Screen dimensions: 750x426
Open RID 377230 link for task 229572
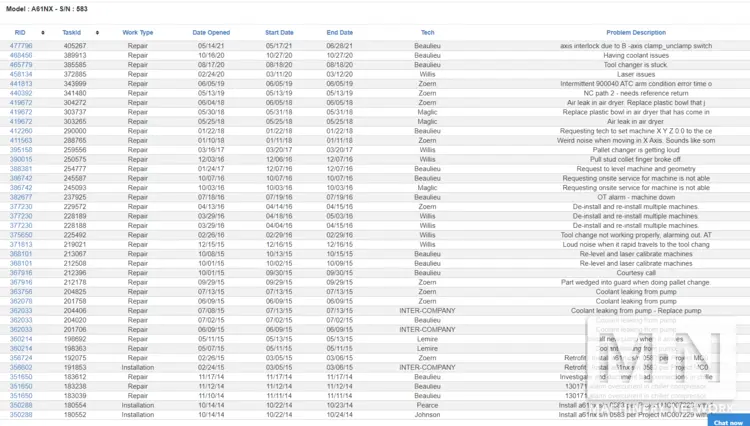21,207
